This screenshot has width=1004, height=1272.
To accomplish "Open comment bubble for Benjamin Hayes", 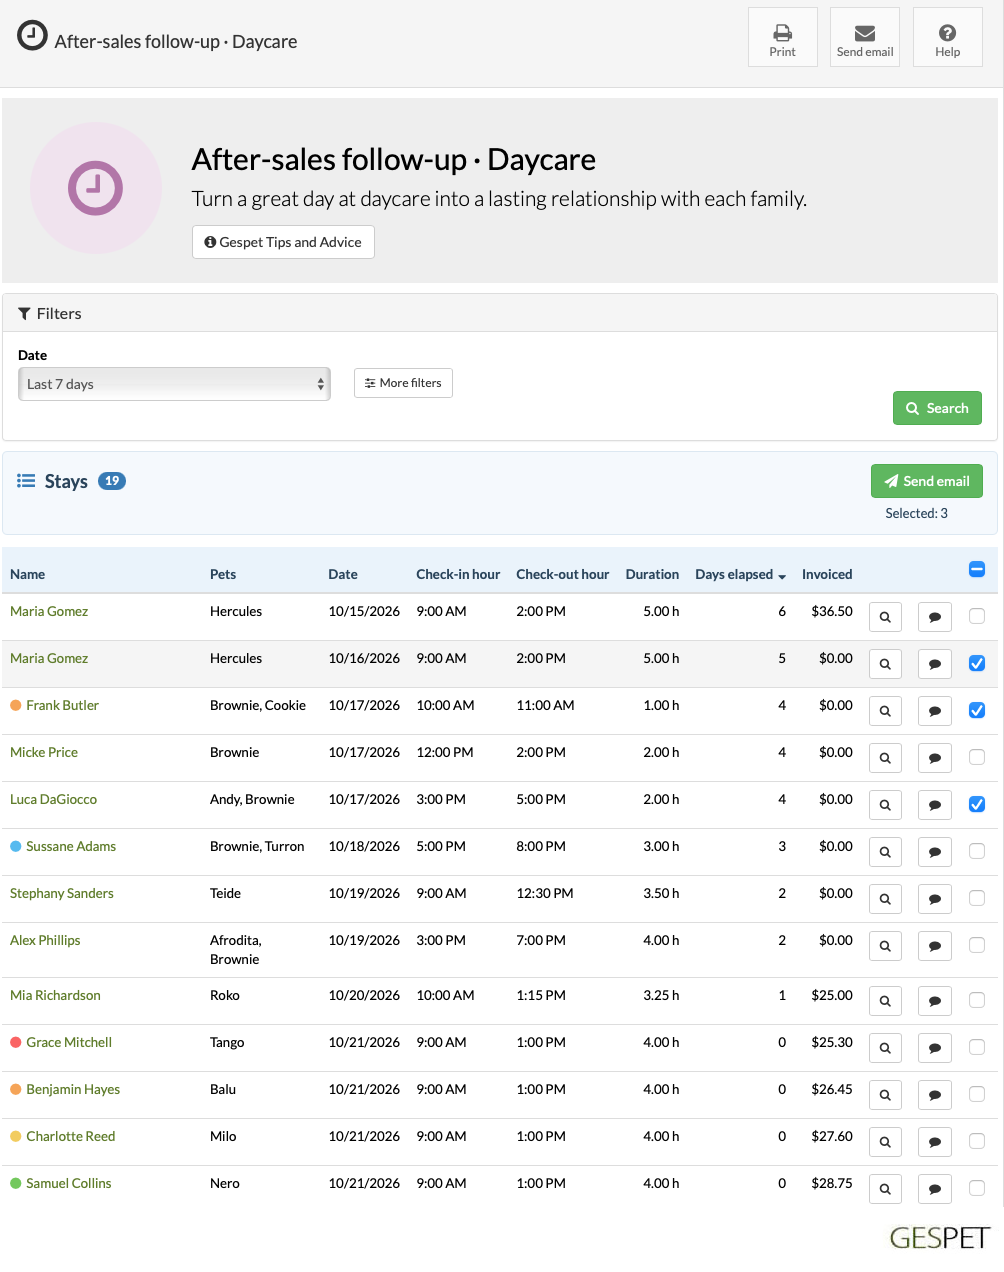I will [x=934, y=1095].
